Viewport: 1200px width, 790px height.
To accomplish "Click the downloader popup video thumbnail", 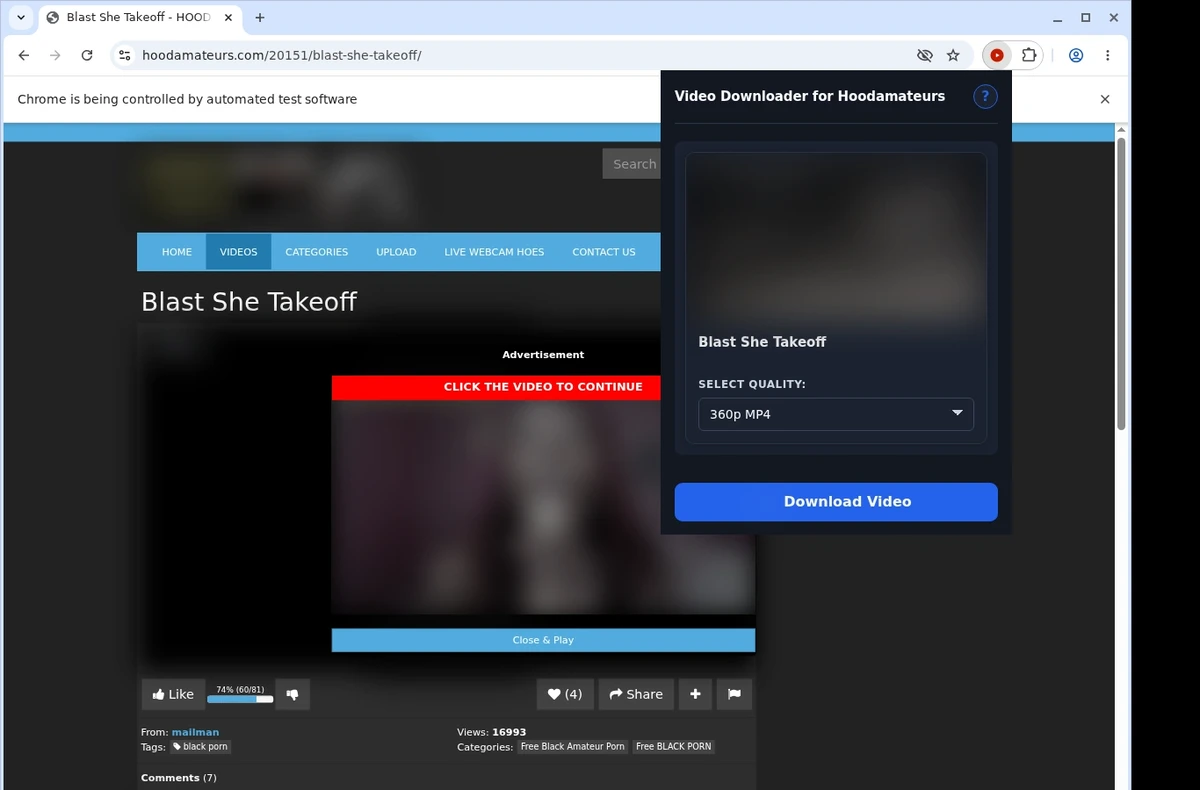I will click(x=836, y=238).
